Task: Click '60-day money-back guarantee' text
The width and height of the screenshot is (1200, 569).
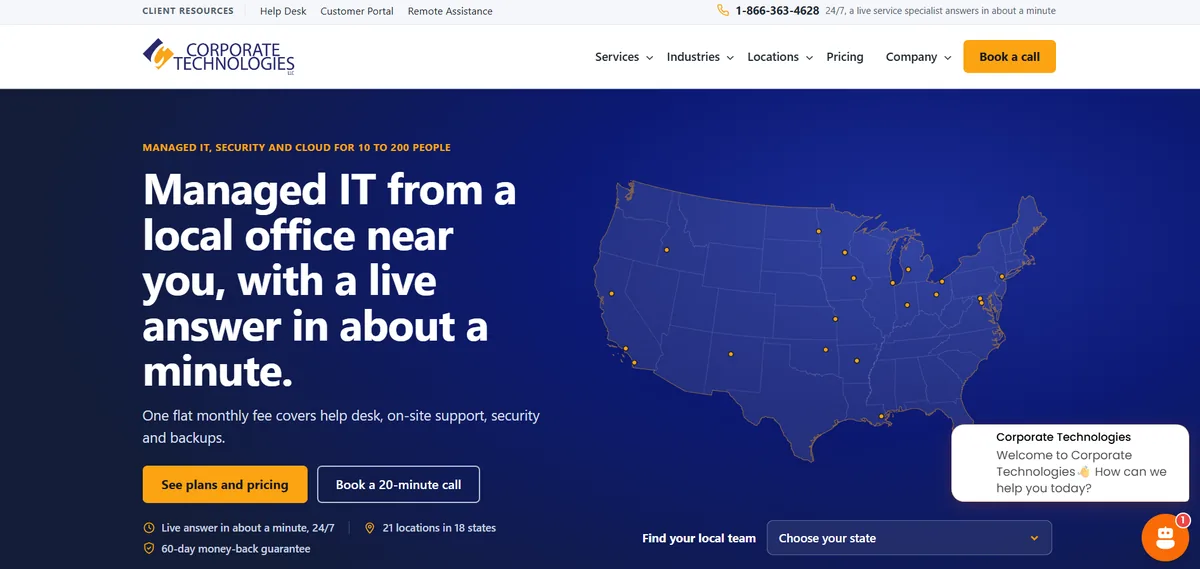Action: tap(236, 548)
